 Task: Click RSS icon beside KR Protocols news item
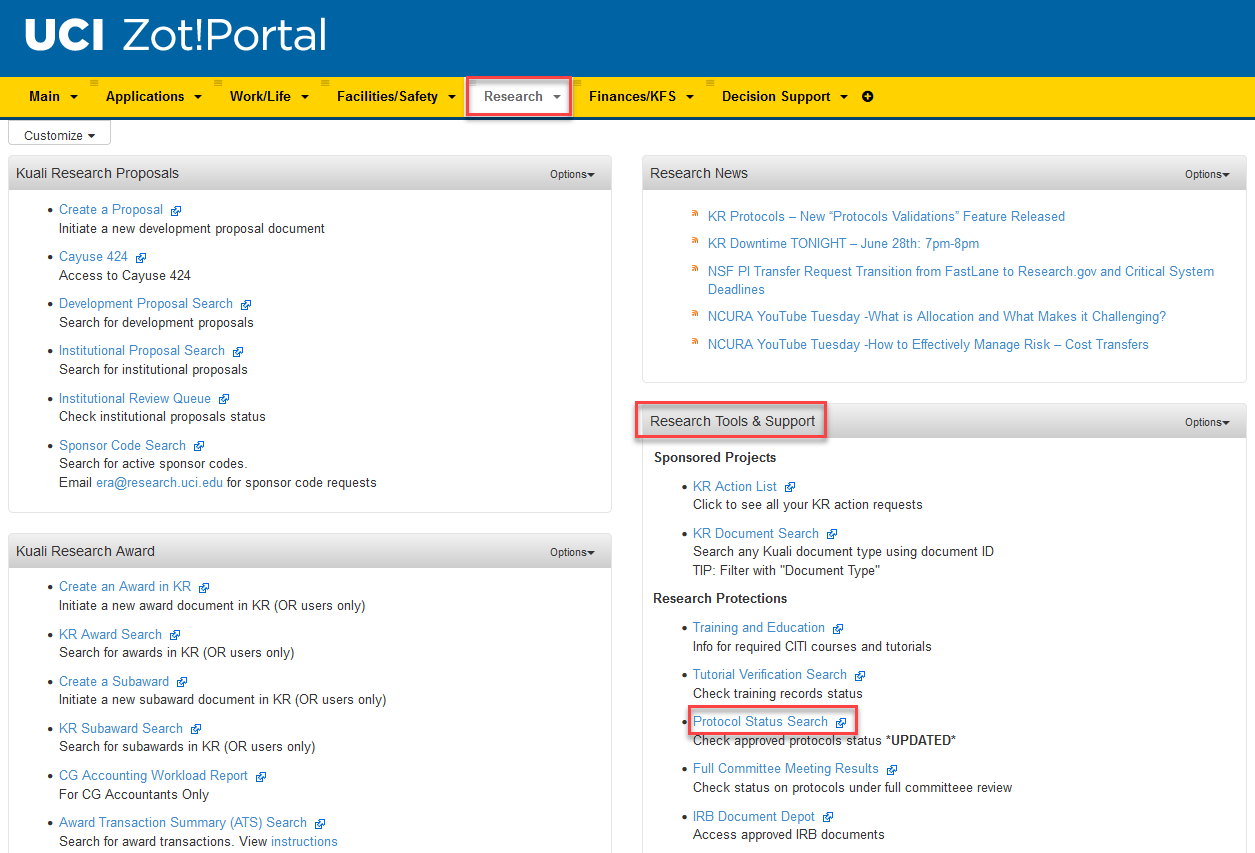(x=695, y=214)
